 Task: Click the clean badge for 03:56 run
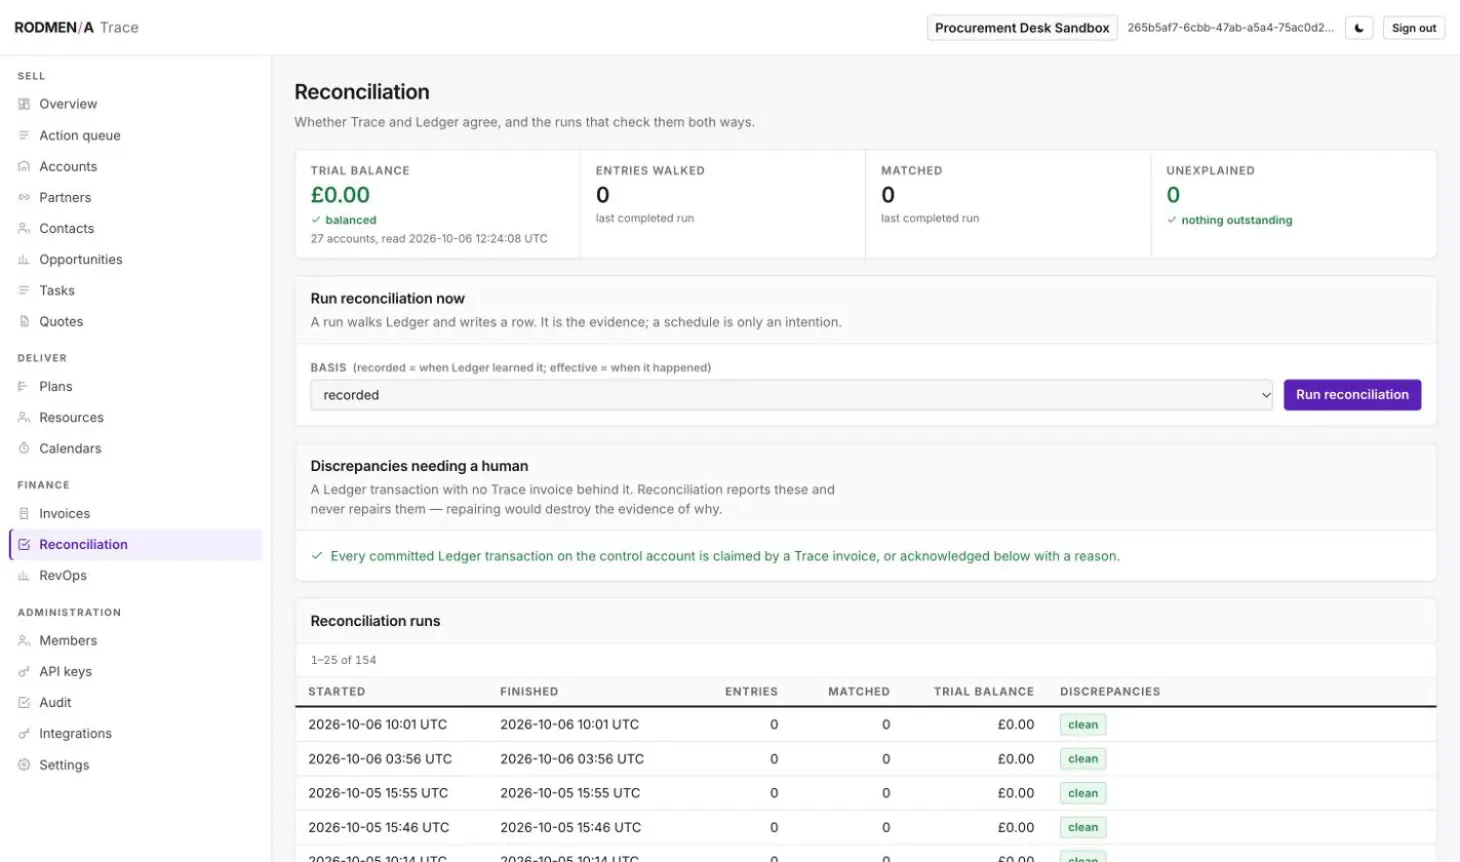pos(1083,759)
